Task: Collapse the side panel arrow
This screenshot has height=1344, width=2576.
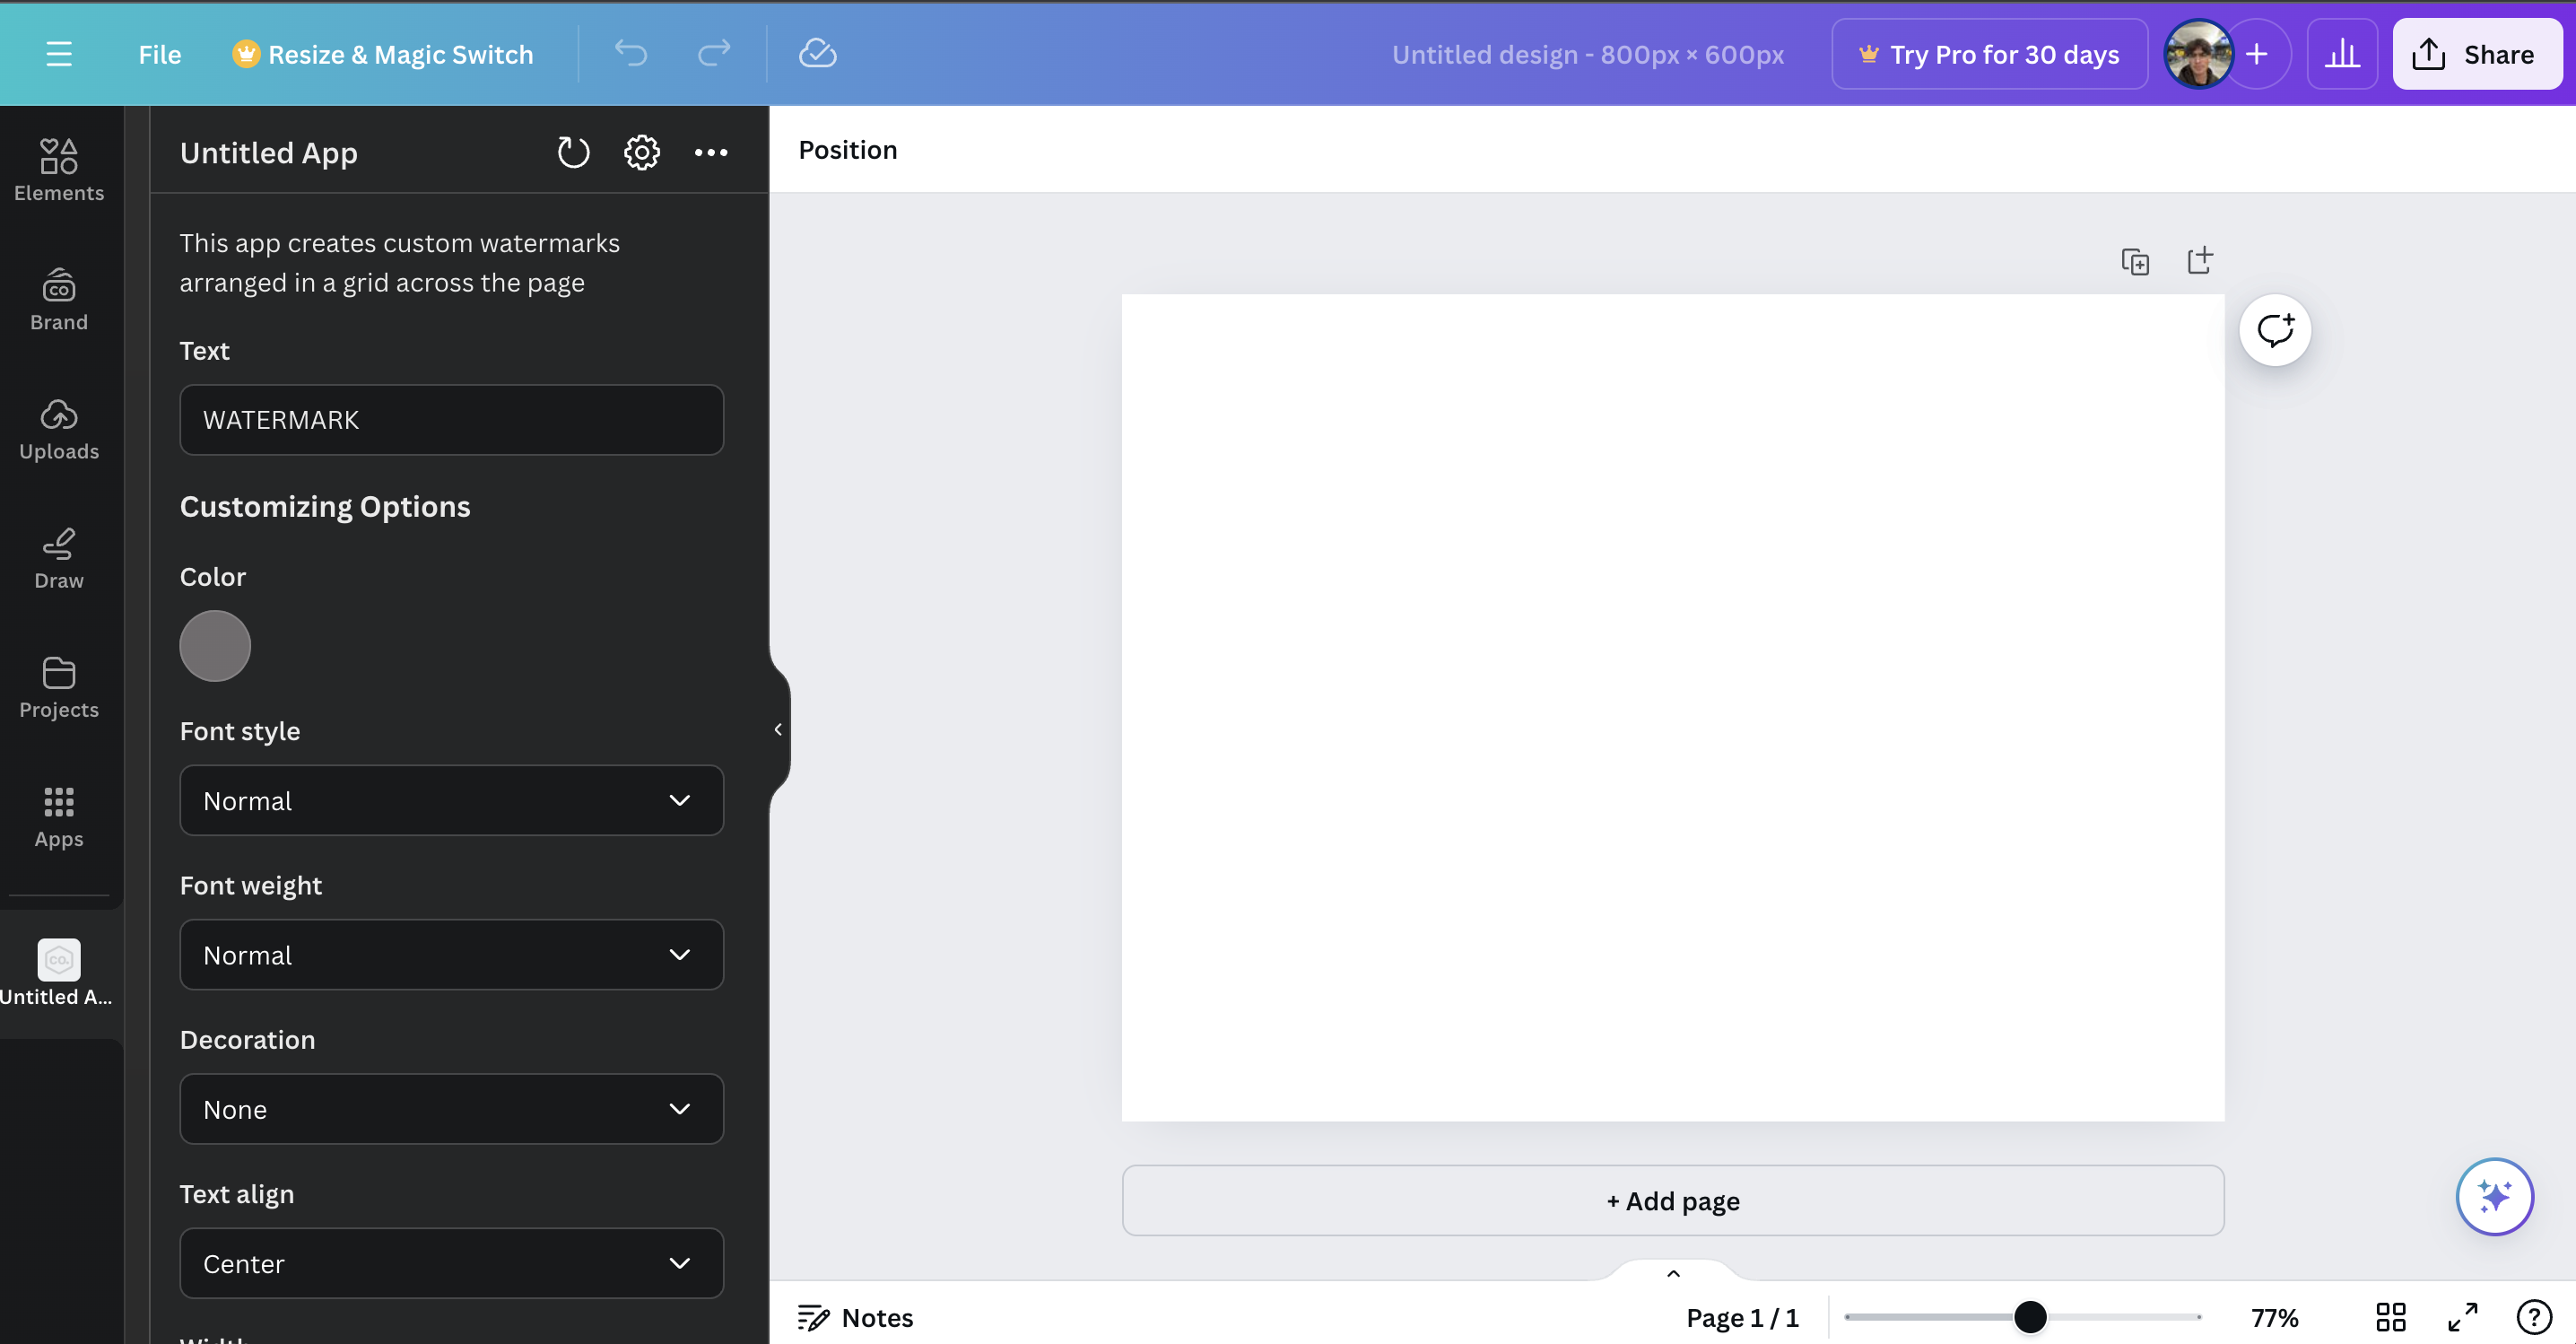Action: pyautogui.click(x=778, y=729)
